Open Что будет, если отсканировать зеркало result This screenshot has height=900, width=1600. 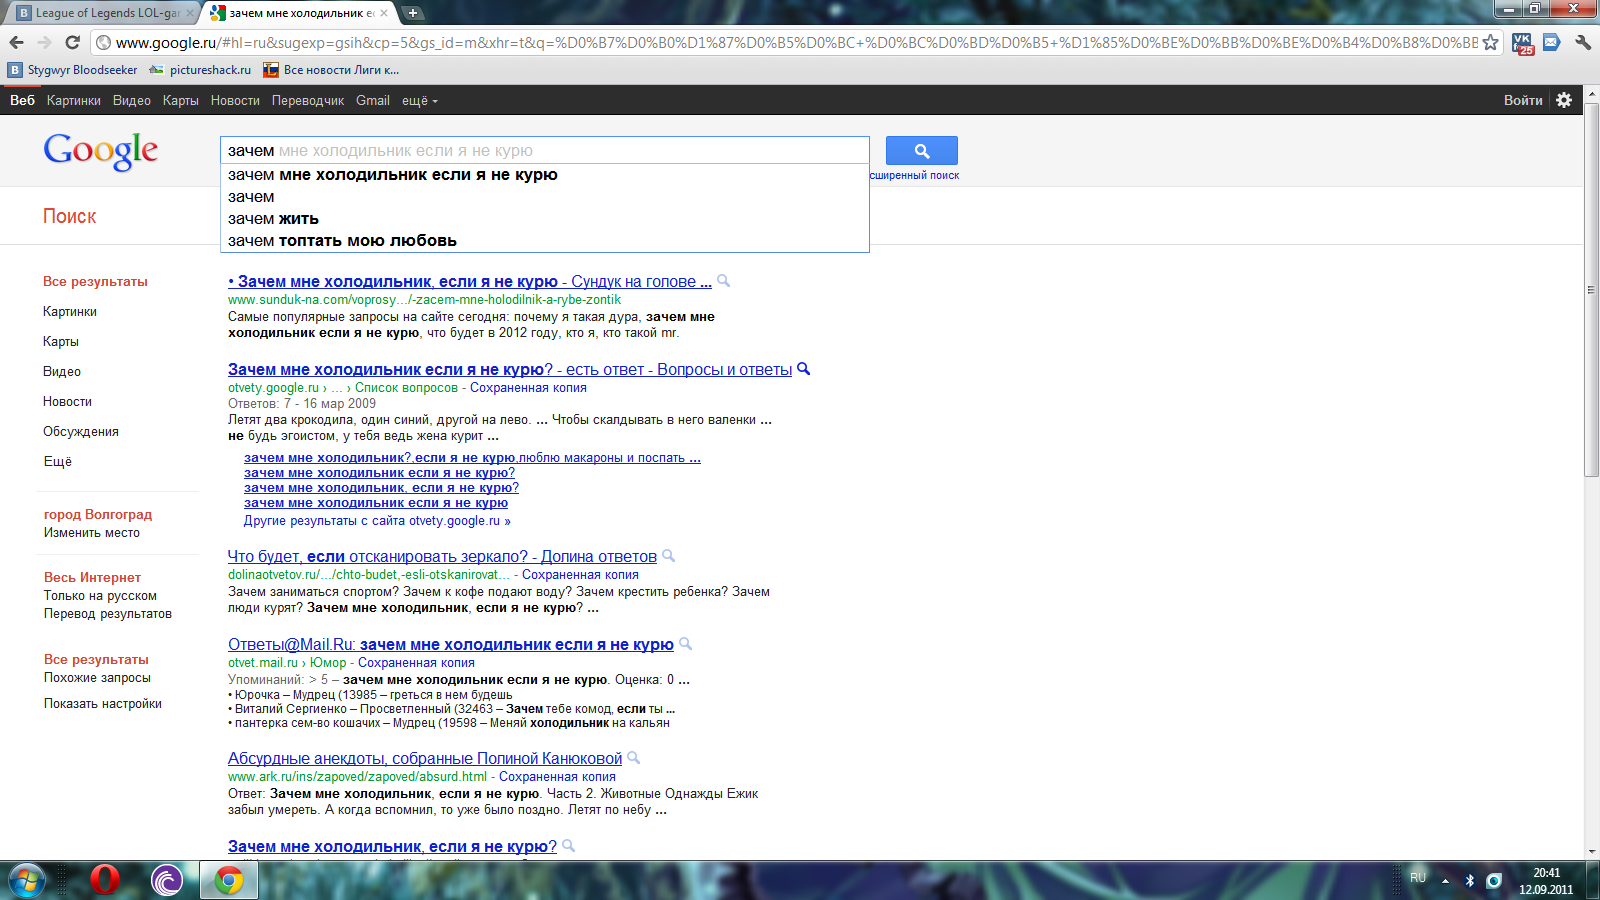tap(442, 556)
